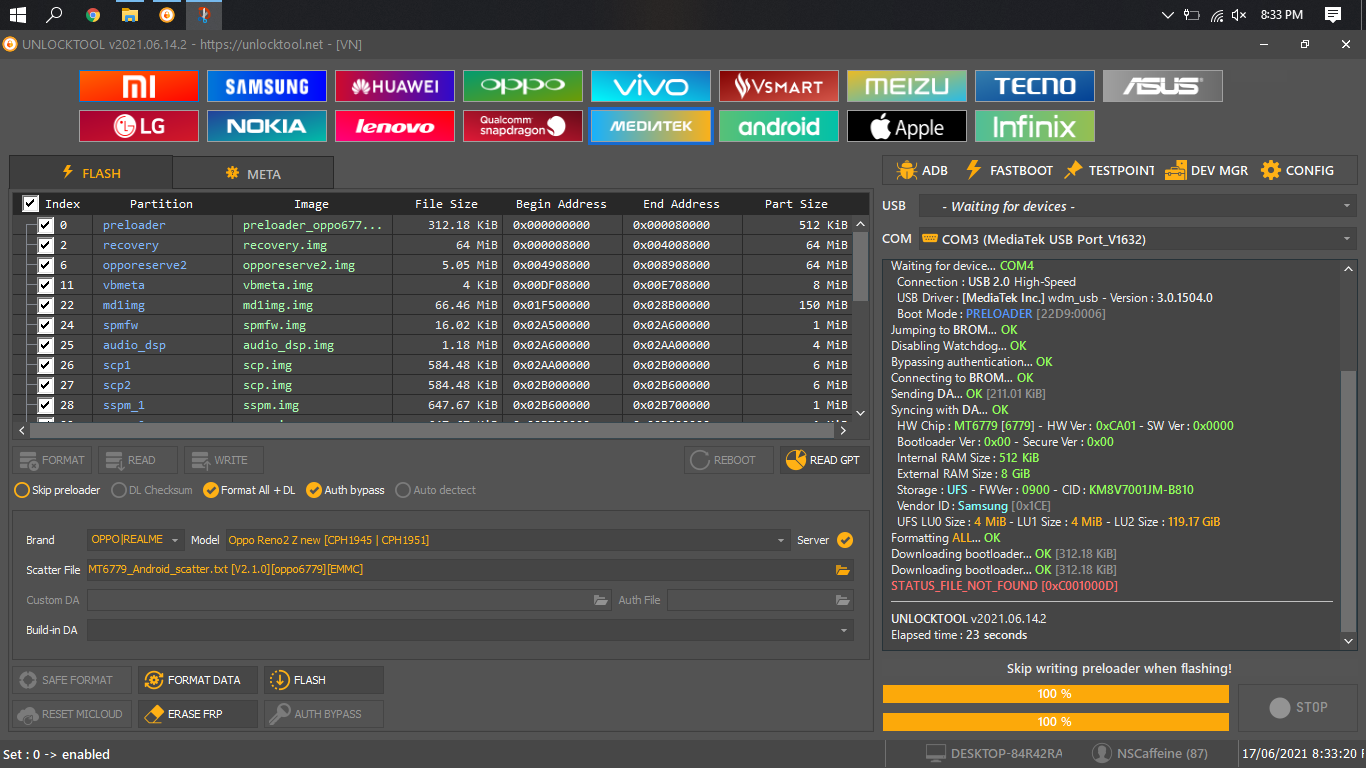Click the READ GPT button
The width and height of the screenshot is (1366, 768).
pyautogui.click(x=824, y=460)
